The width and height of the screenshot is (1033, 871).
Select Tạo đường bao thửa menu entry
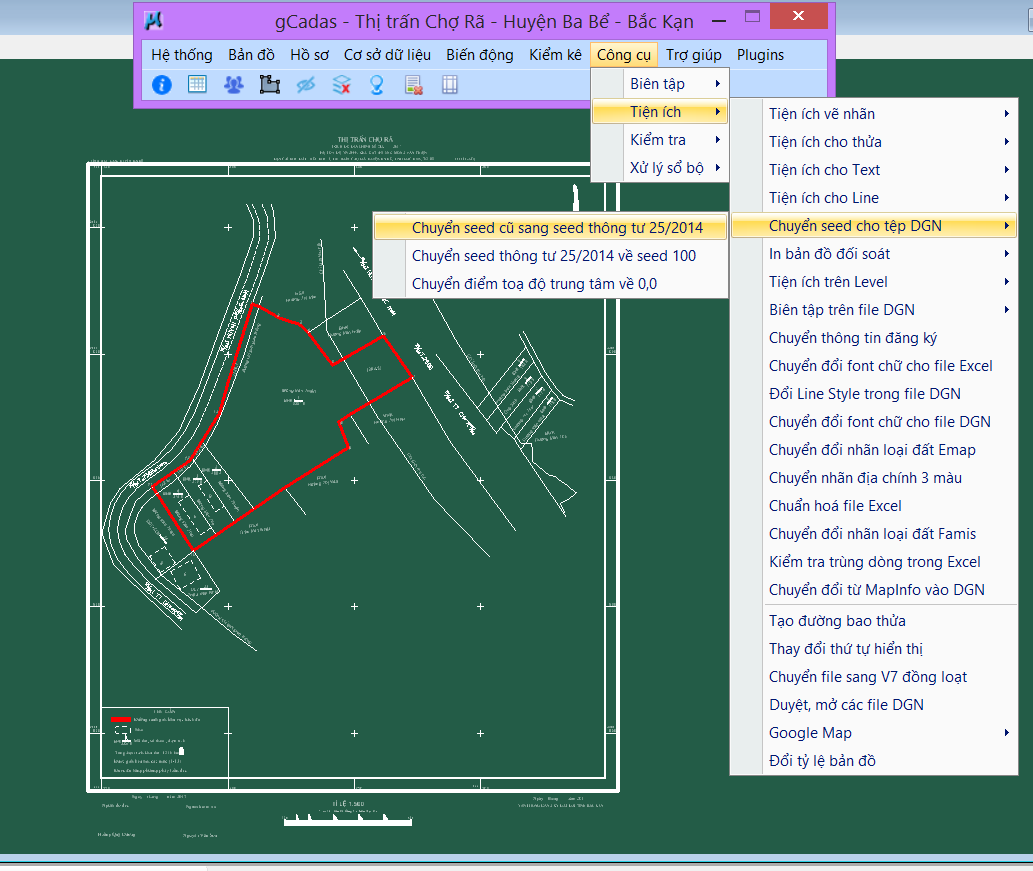(837, 621)
